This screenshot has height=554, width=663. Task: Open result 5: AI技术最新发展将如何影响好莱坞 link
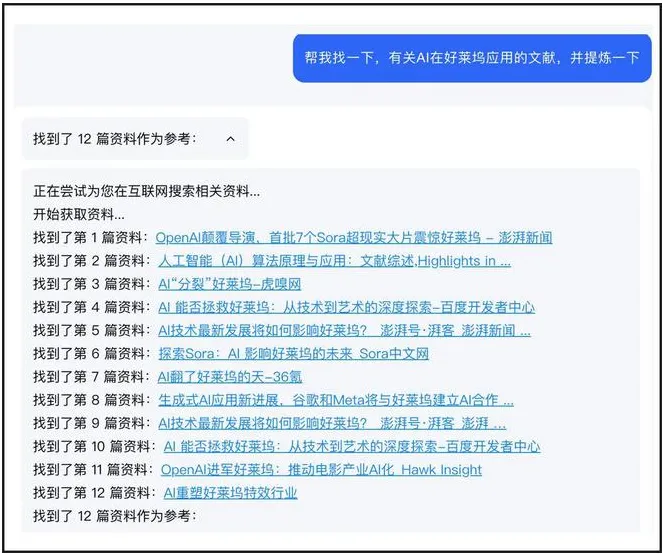tap(345, 331)
